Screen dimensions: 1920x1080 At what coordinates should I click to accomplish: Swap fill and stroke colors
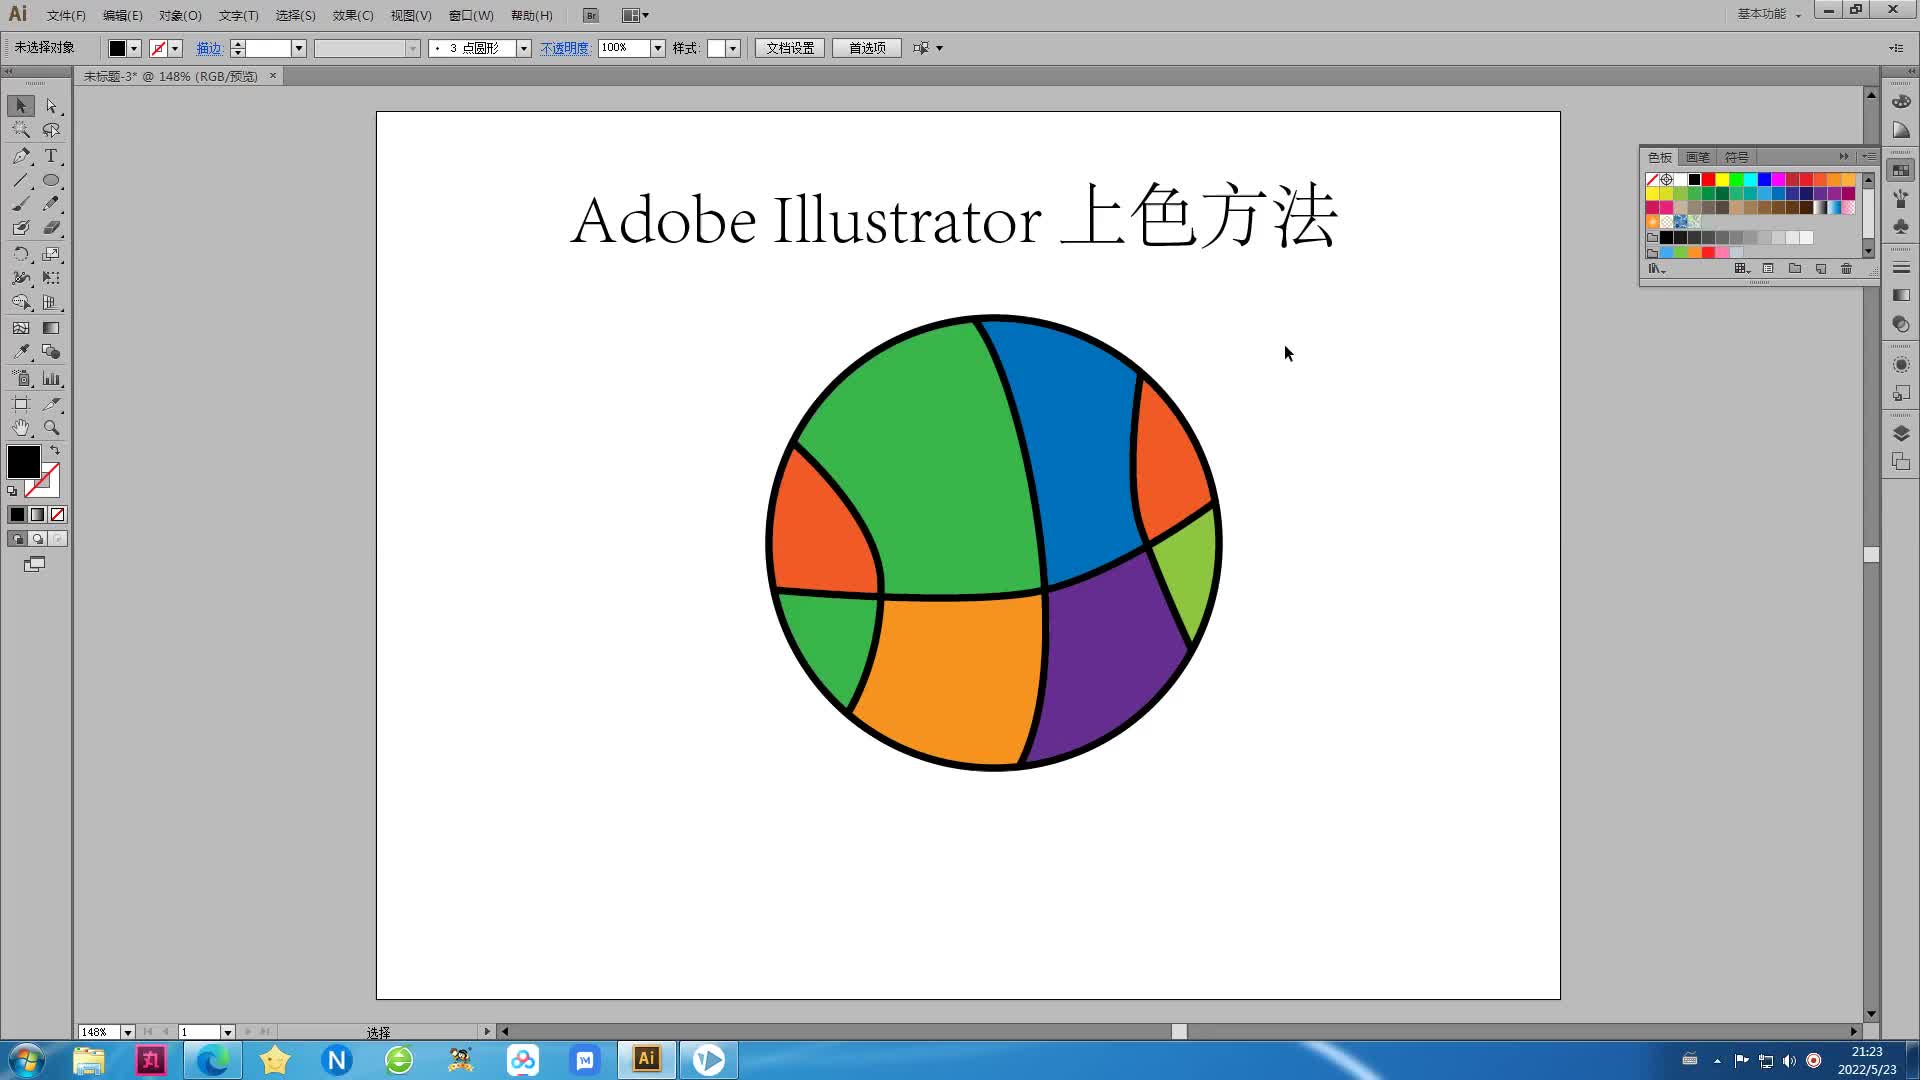(x=55, y=451)
